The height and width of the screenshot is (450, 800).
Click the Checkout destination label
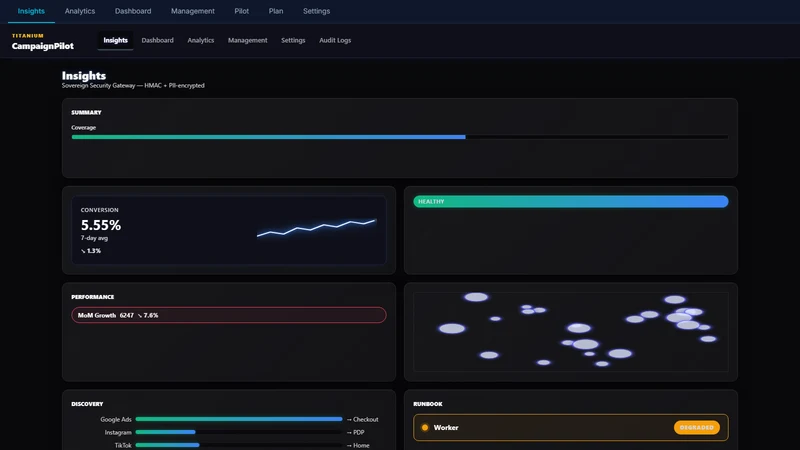click(362, 419)
